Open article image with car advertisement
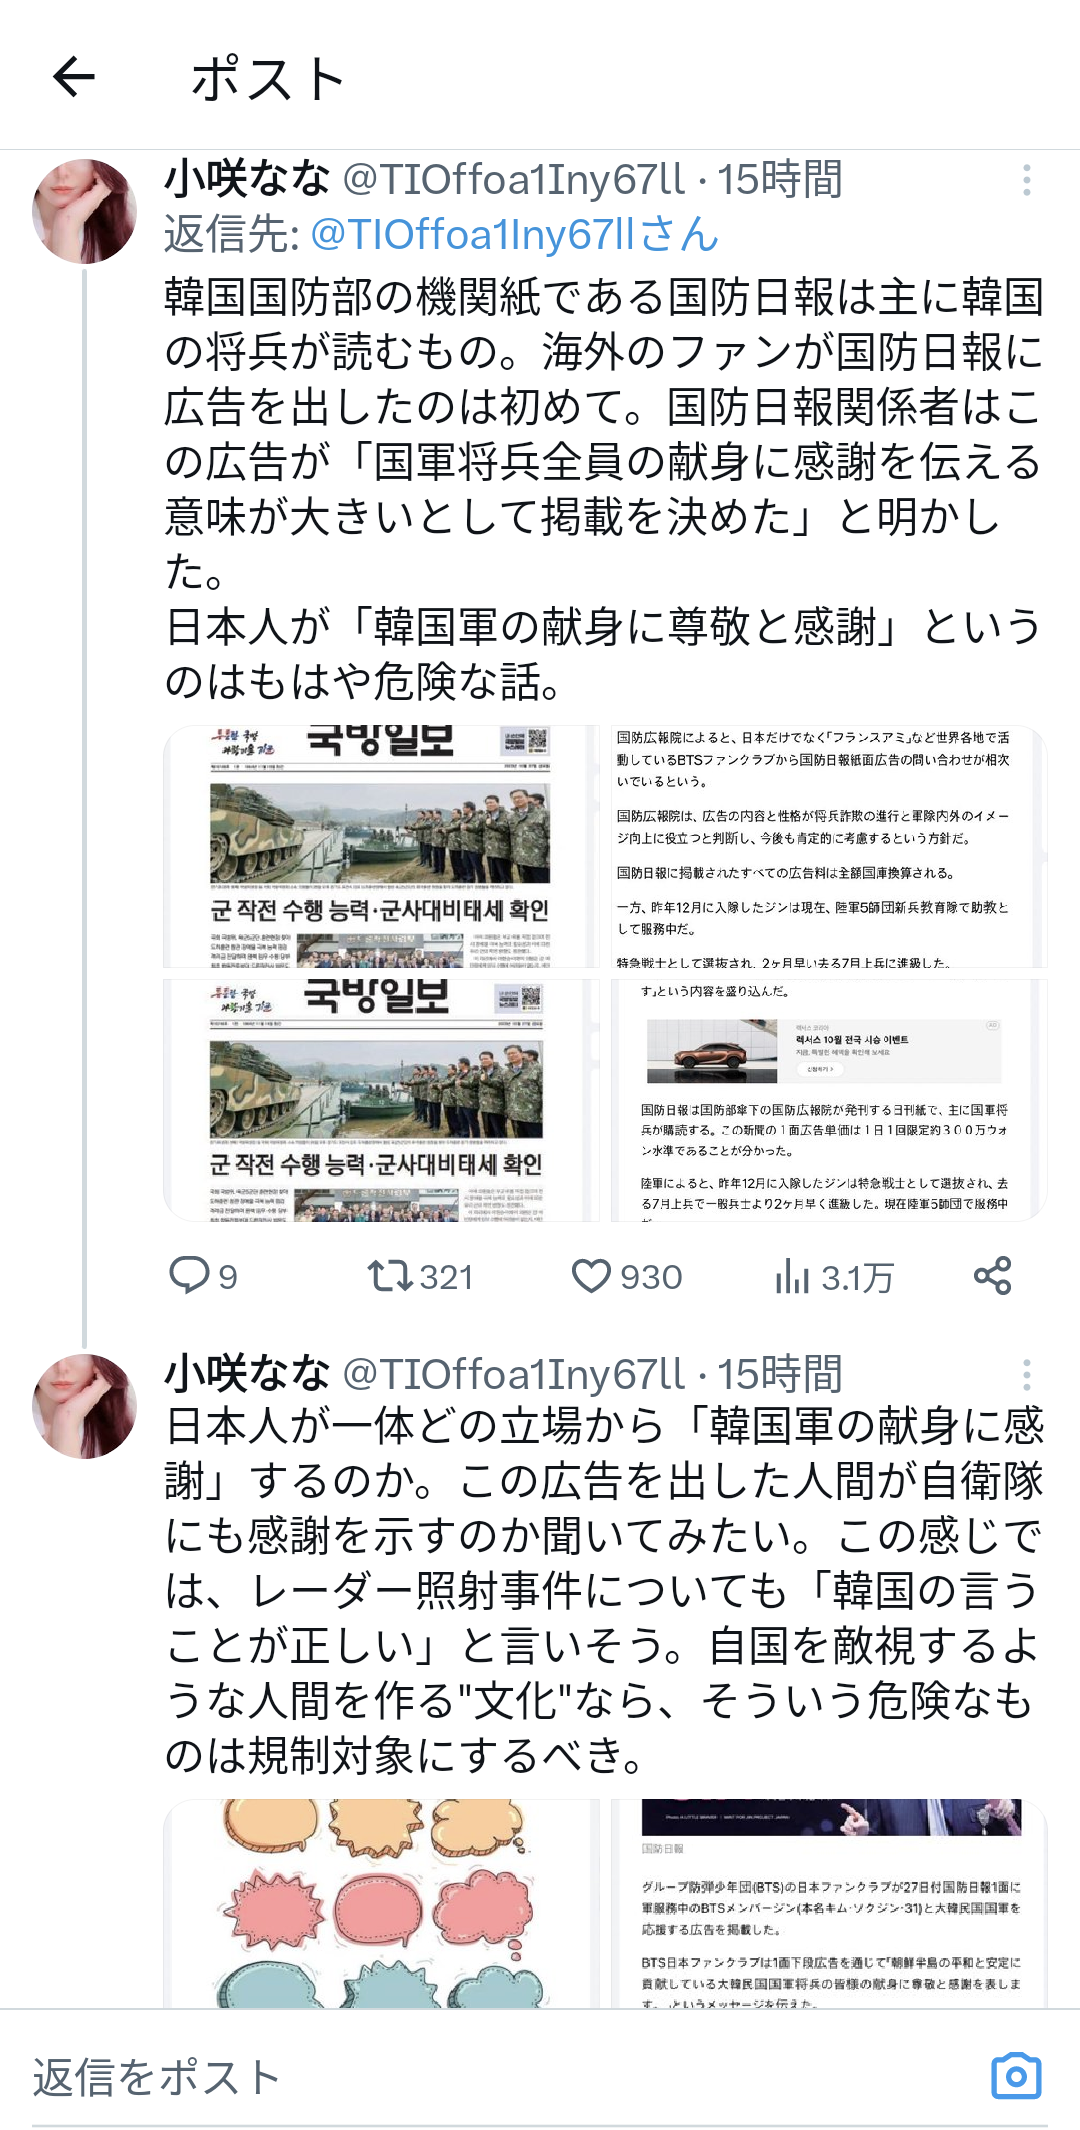 pos(829,1100)
